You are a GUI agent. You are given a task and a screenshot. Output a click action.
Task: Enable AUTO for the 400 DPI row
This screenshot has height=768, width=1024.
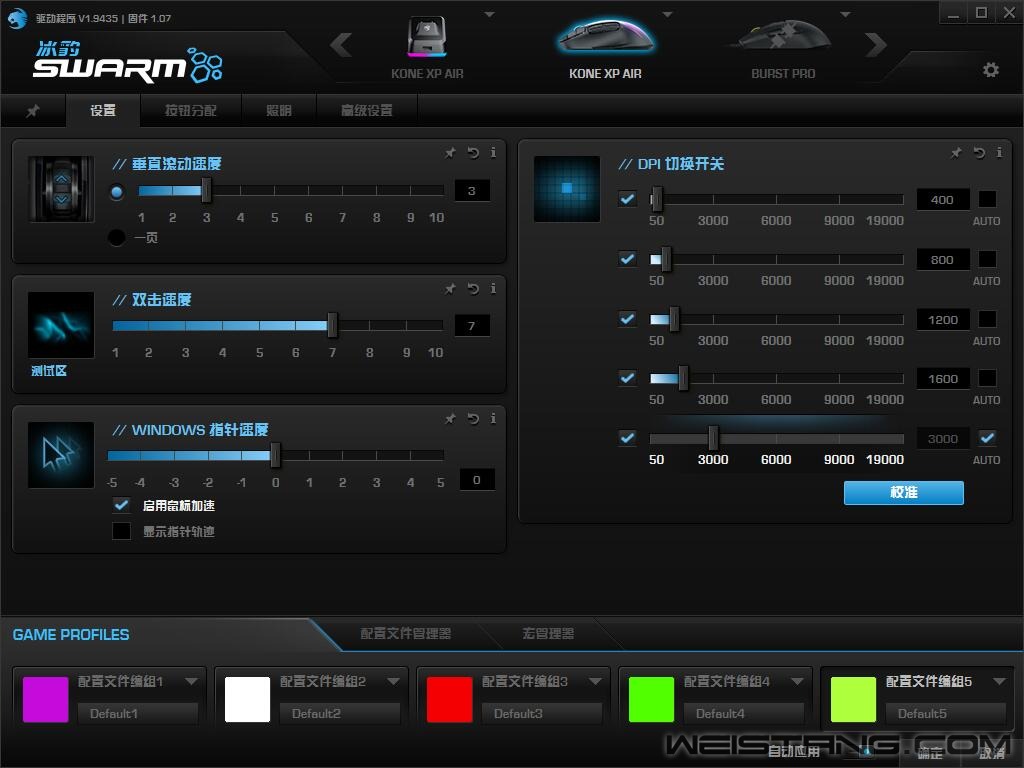987,199
